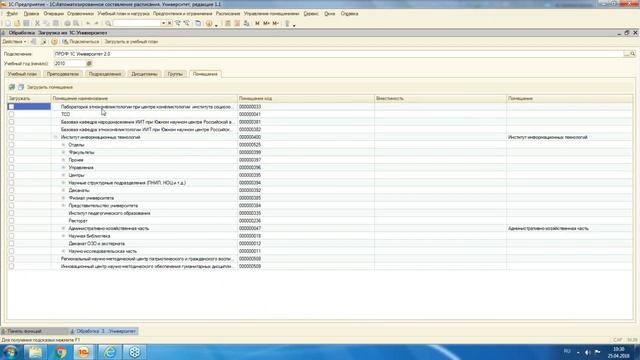640x360 pixels.
Task: Click the Open file icon in the main toolbar
Action: [17, 23]
